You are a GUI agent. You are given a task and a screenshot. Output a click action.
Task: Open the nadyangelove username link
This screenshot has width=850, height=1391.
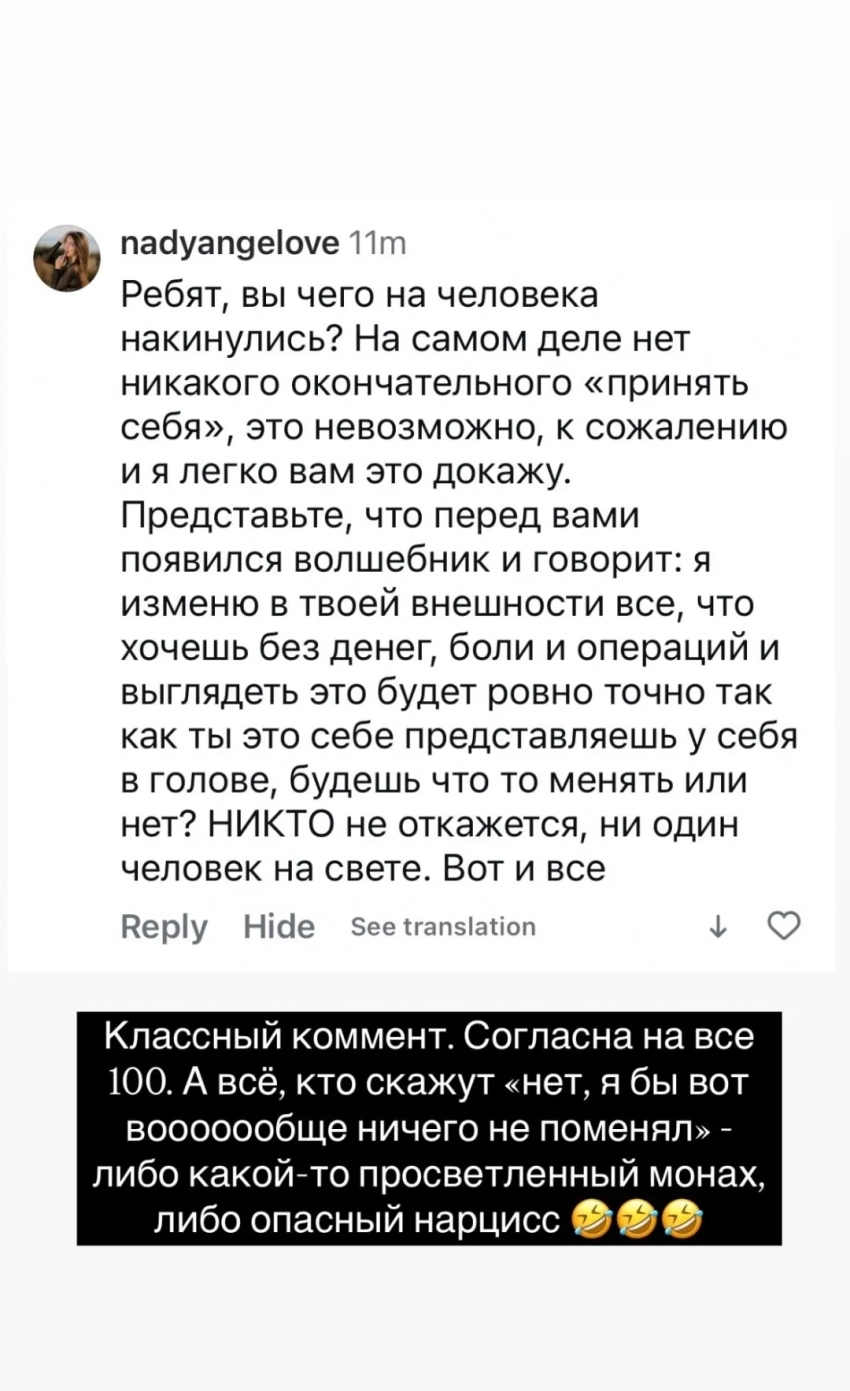point(229,244)
